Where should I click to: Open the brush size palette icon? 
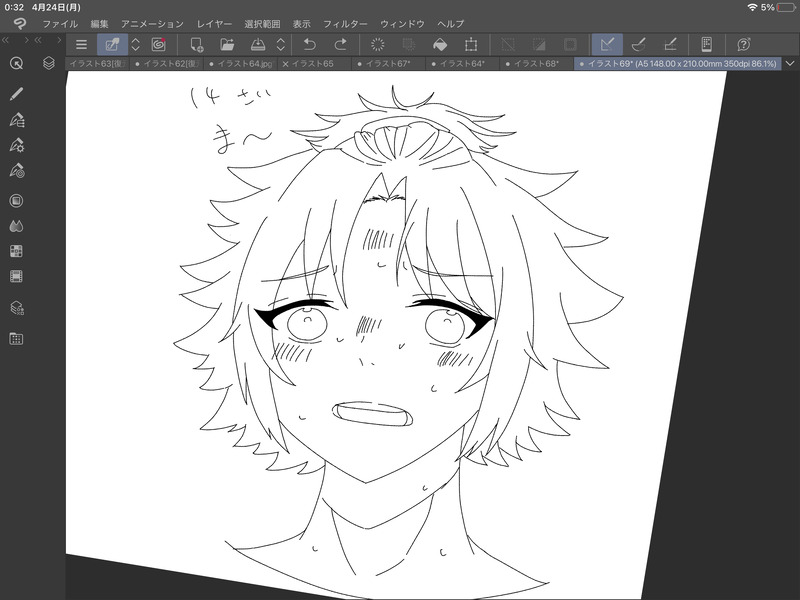(x=17, y=170)
